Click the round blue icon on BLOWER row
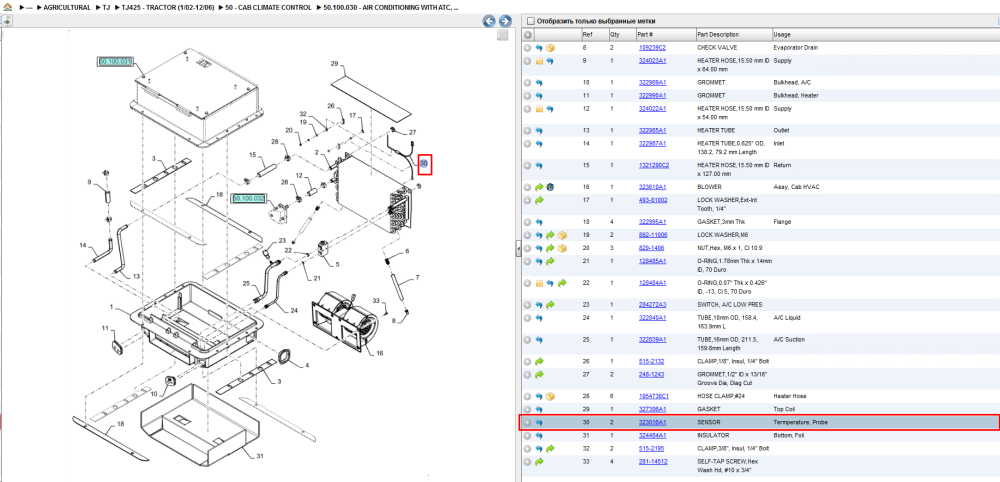Image resolution: width=1000 pixels, height=482 pixels. point(550,187)
